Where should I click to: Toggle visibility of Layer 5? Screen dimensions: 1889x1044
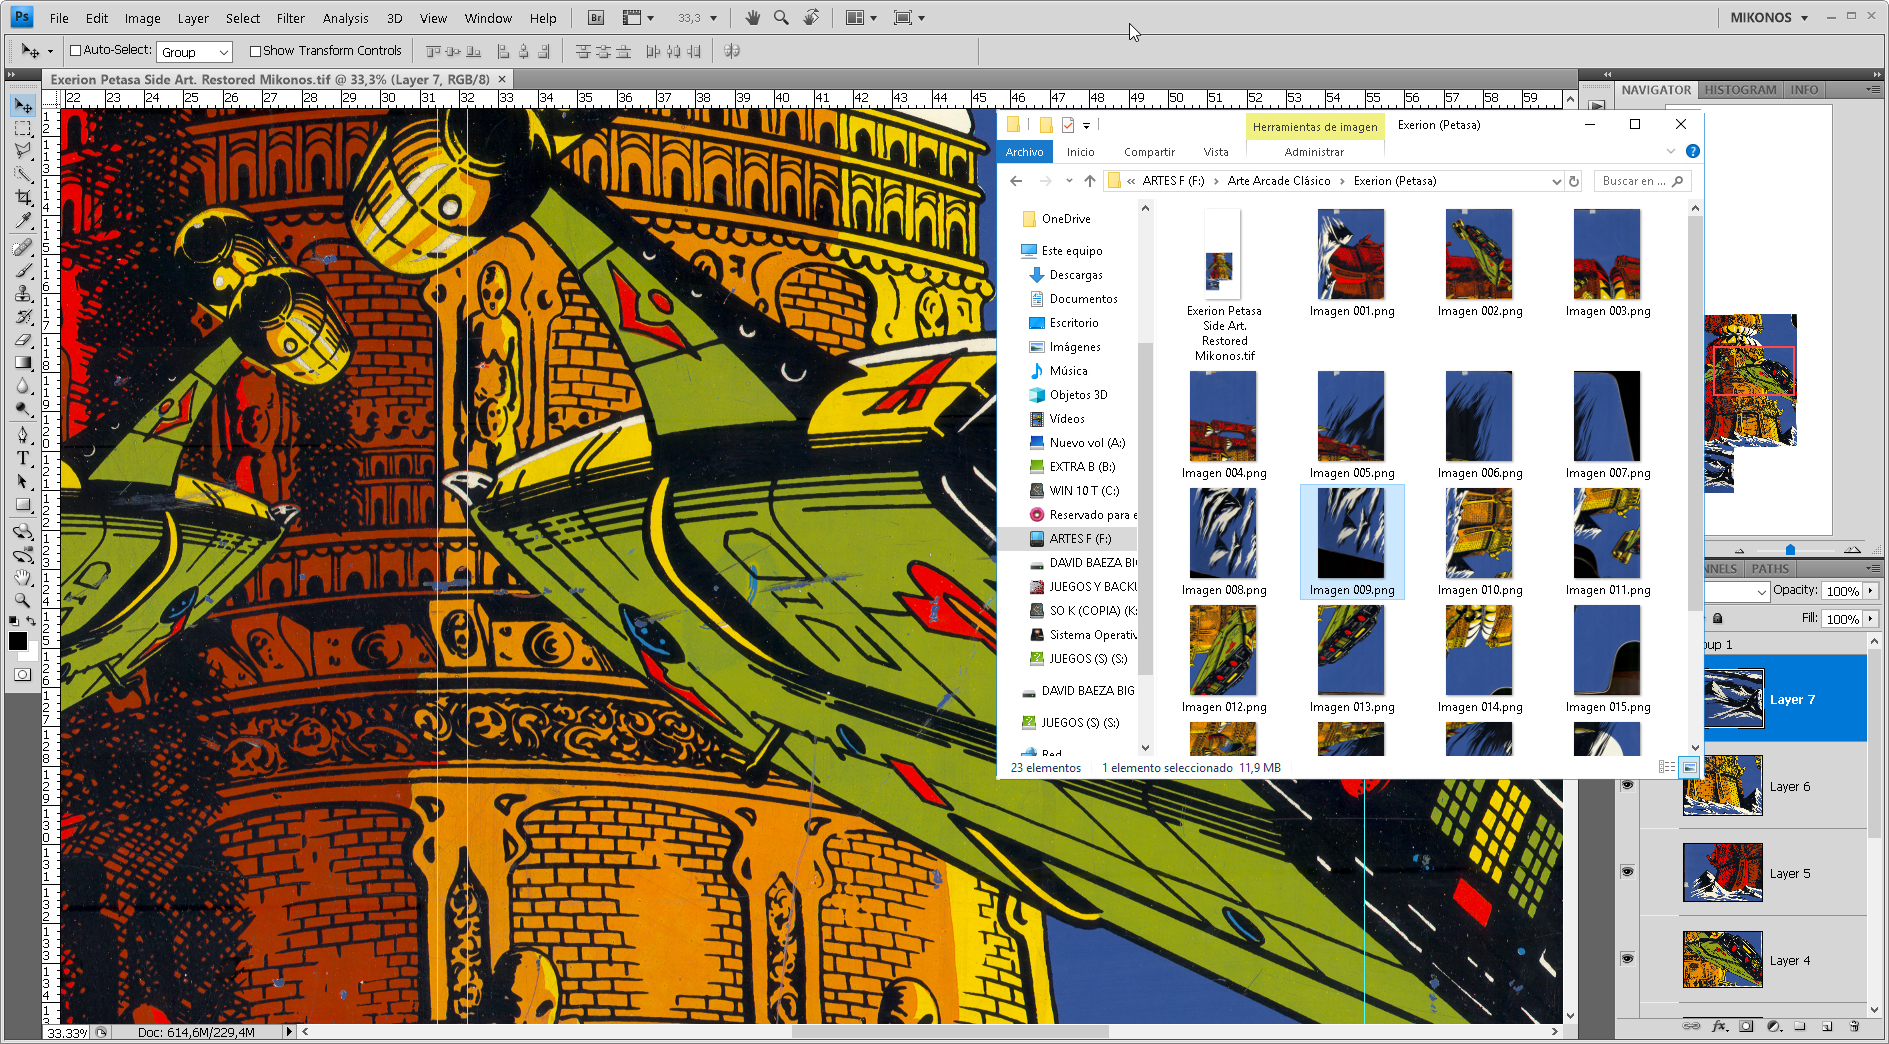click(x=1627, y=873)
